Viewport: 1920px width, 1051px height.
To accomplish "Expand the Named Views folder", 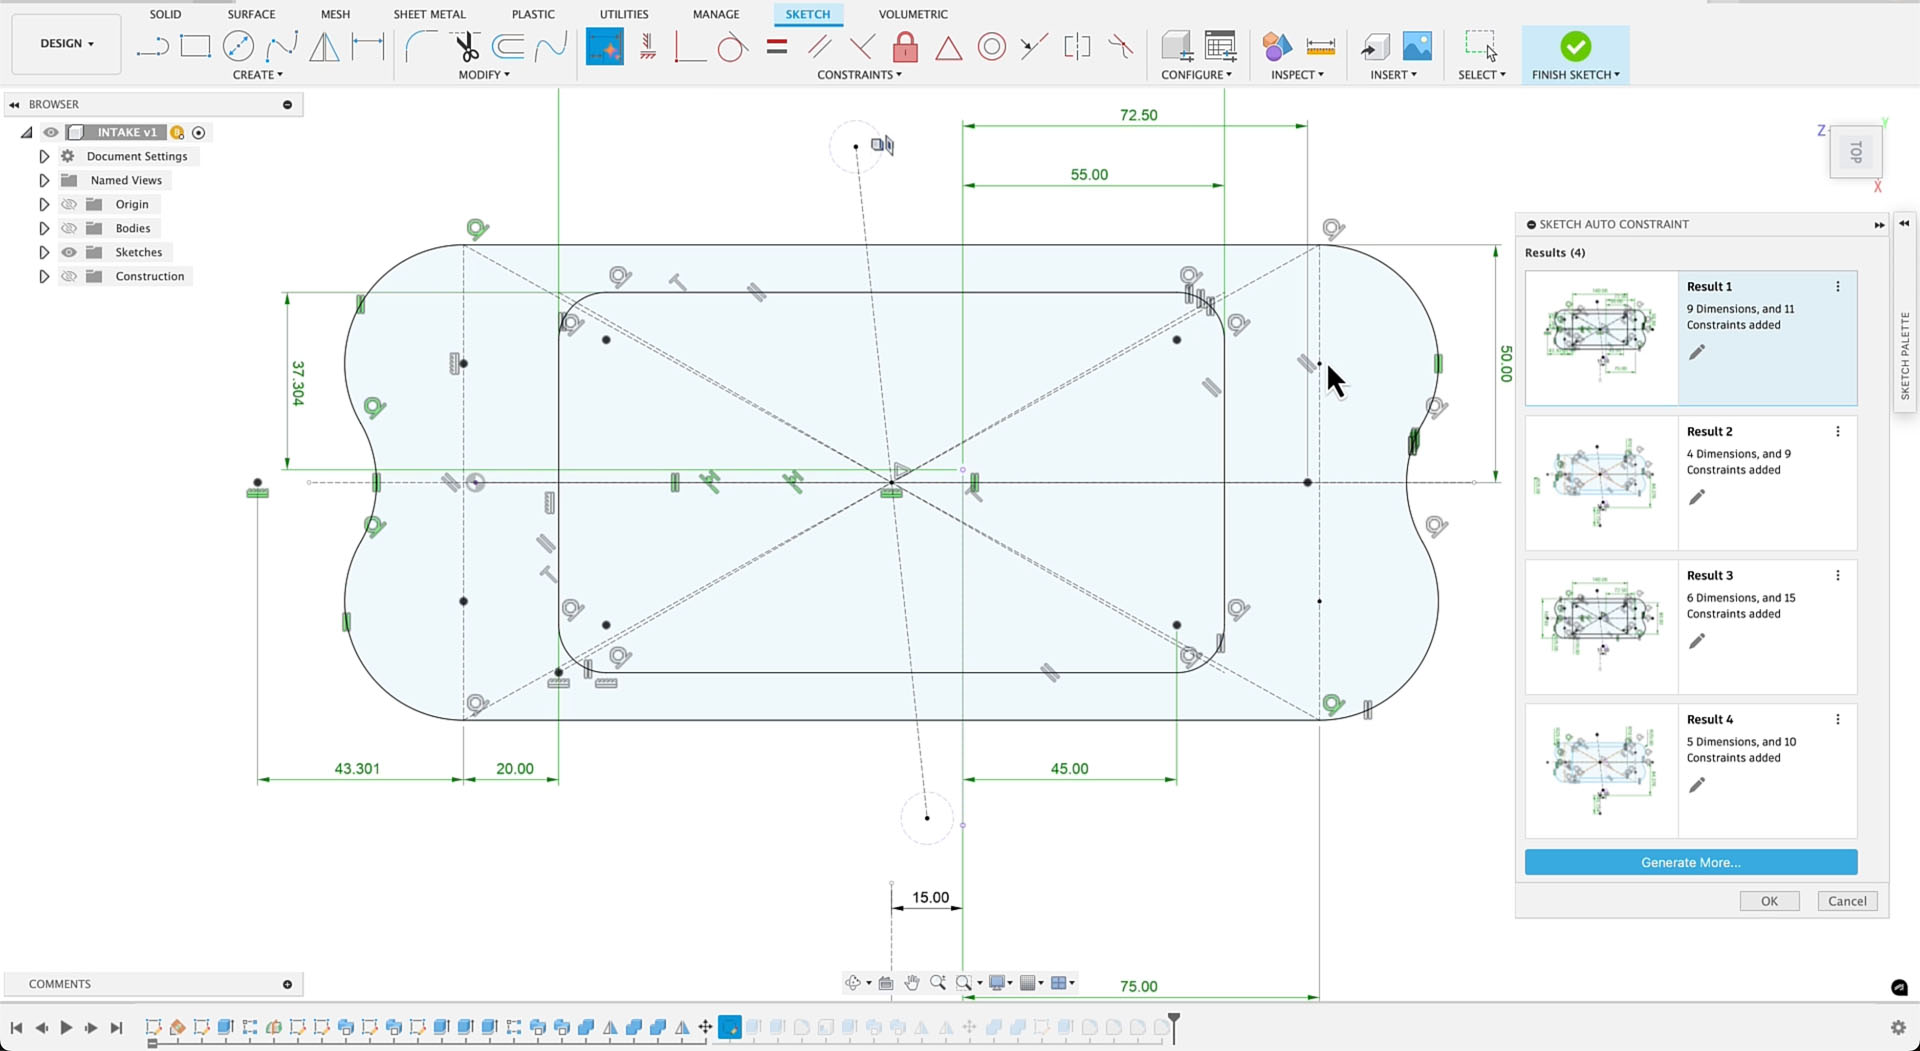I will click(x=44, y=180).
